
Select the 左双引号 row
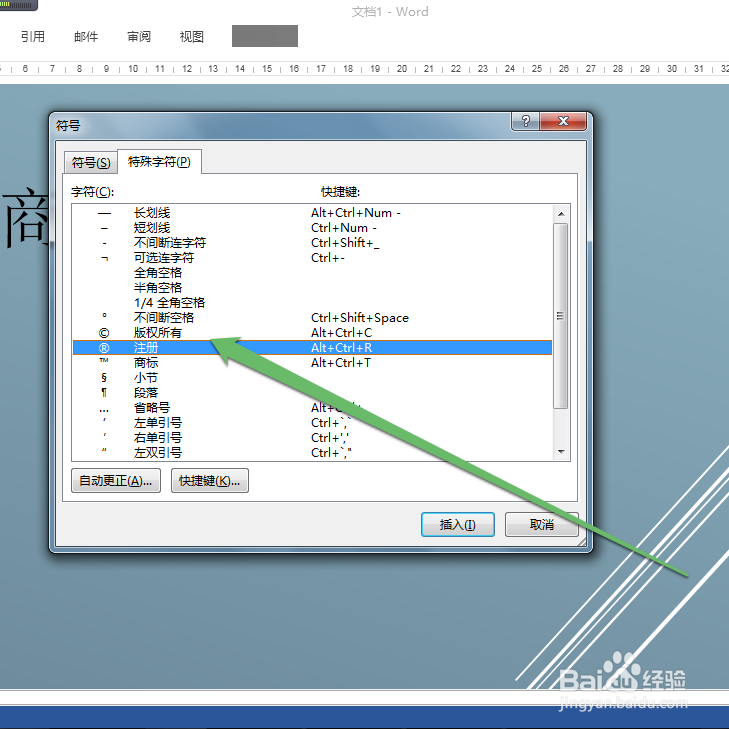click(x=312, y=452)
